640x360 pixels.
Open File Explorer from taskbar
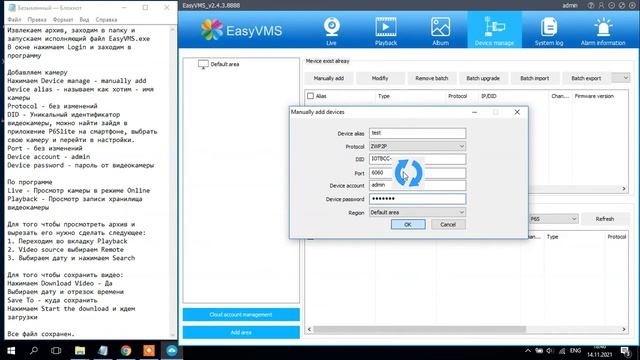[x=80, y=351]
